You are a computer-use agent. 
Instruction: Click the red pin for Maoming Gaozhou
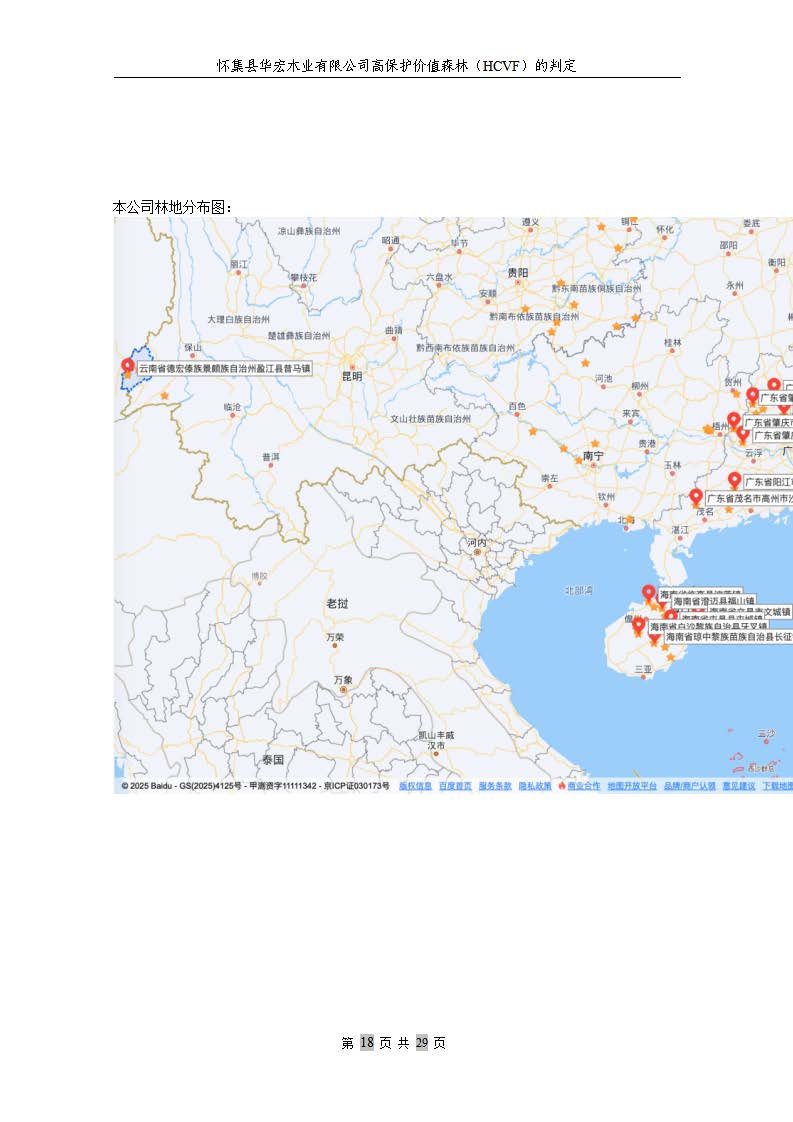click(696, 497)
